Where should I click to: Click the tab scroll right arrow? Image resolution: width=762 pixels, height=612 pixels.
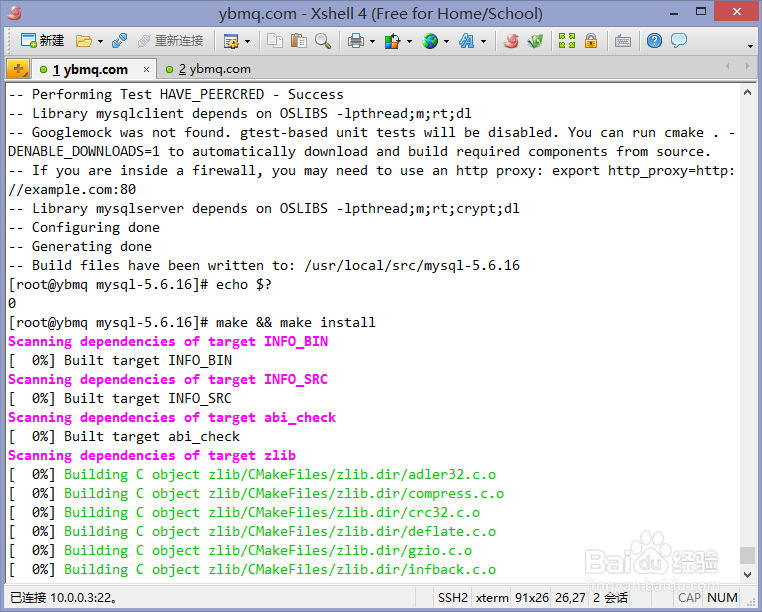point(747,66)
